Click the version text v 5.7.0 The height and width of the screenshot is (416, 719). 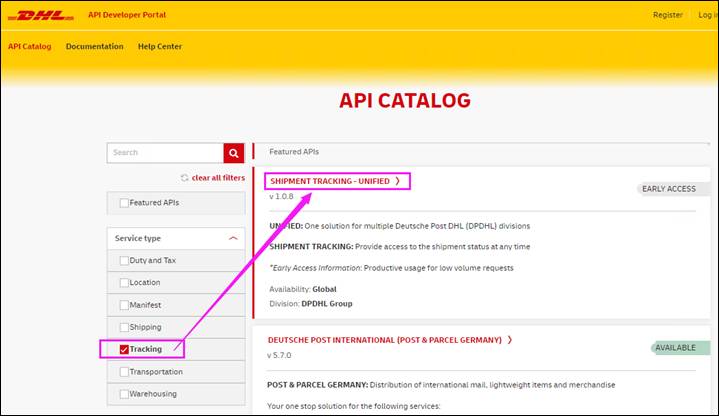point(279,355)
